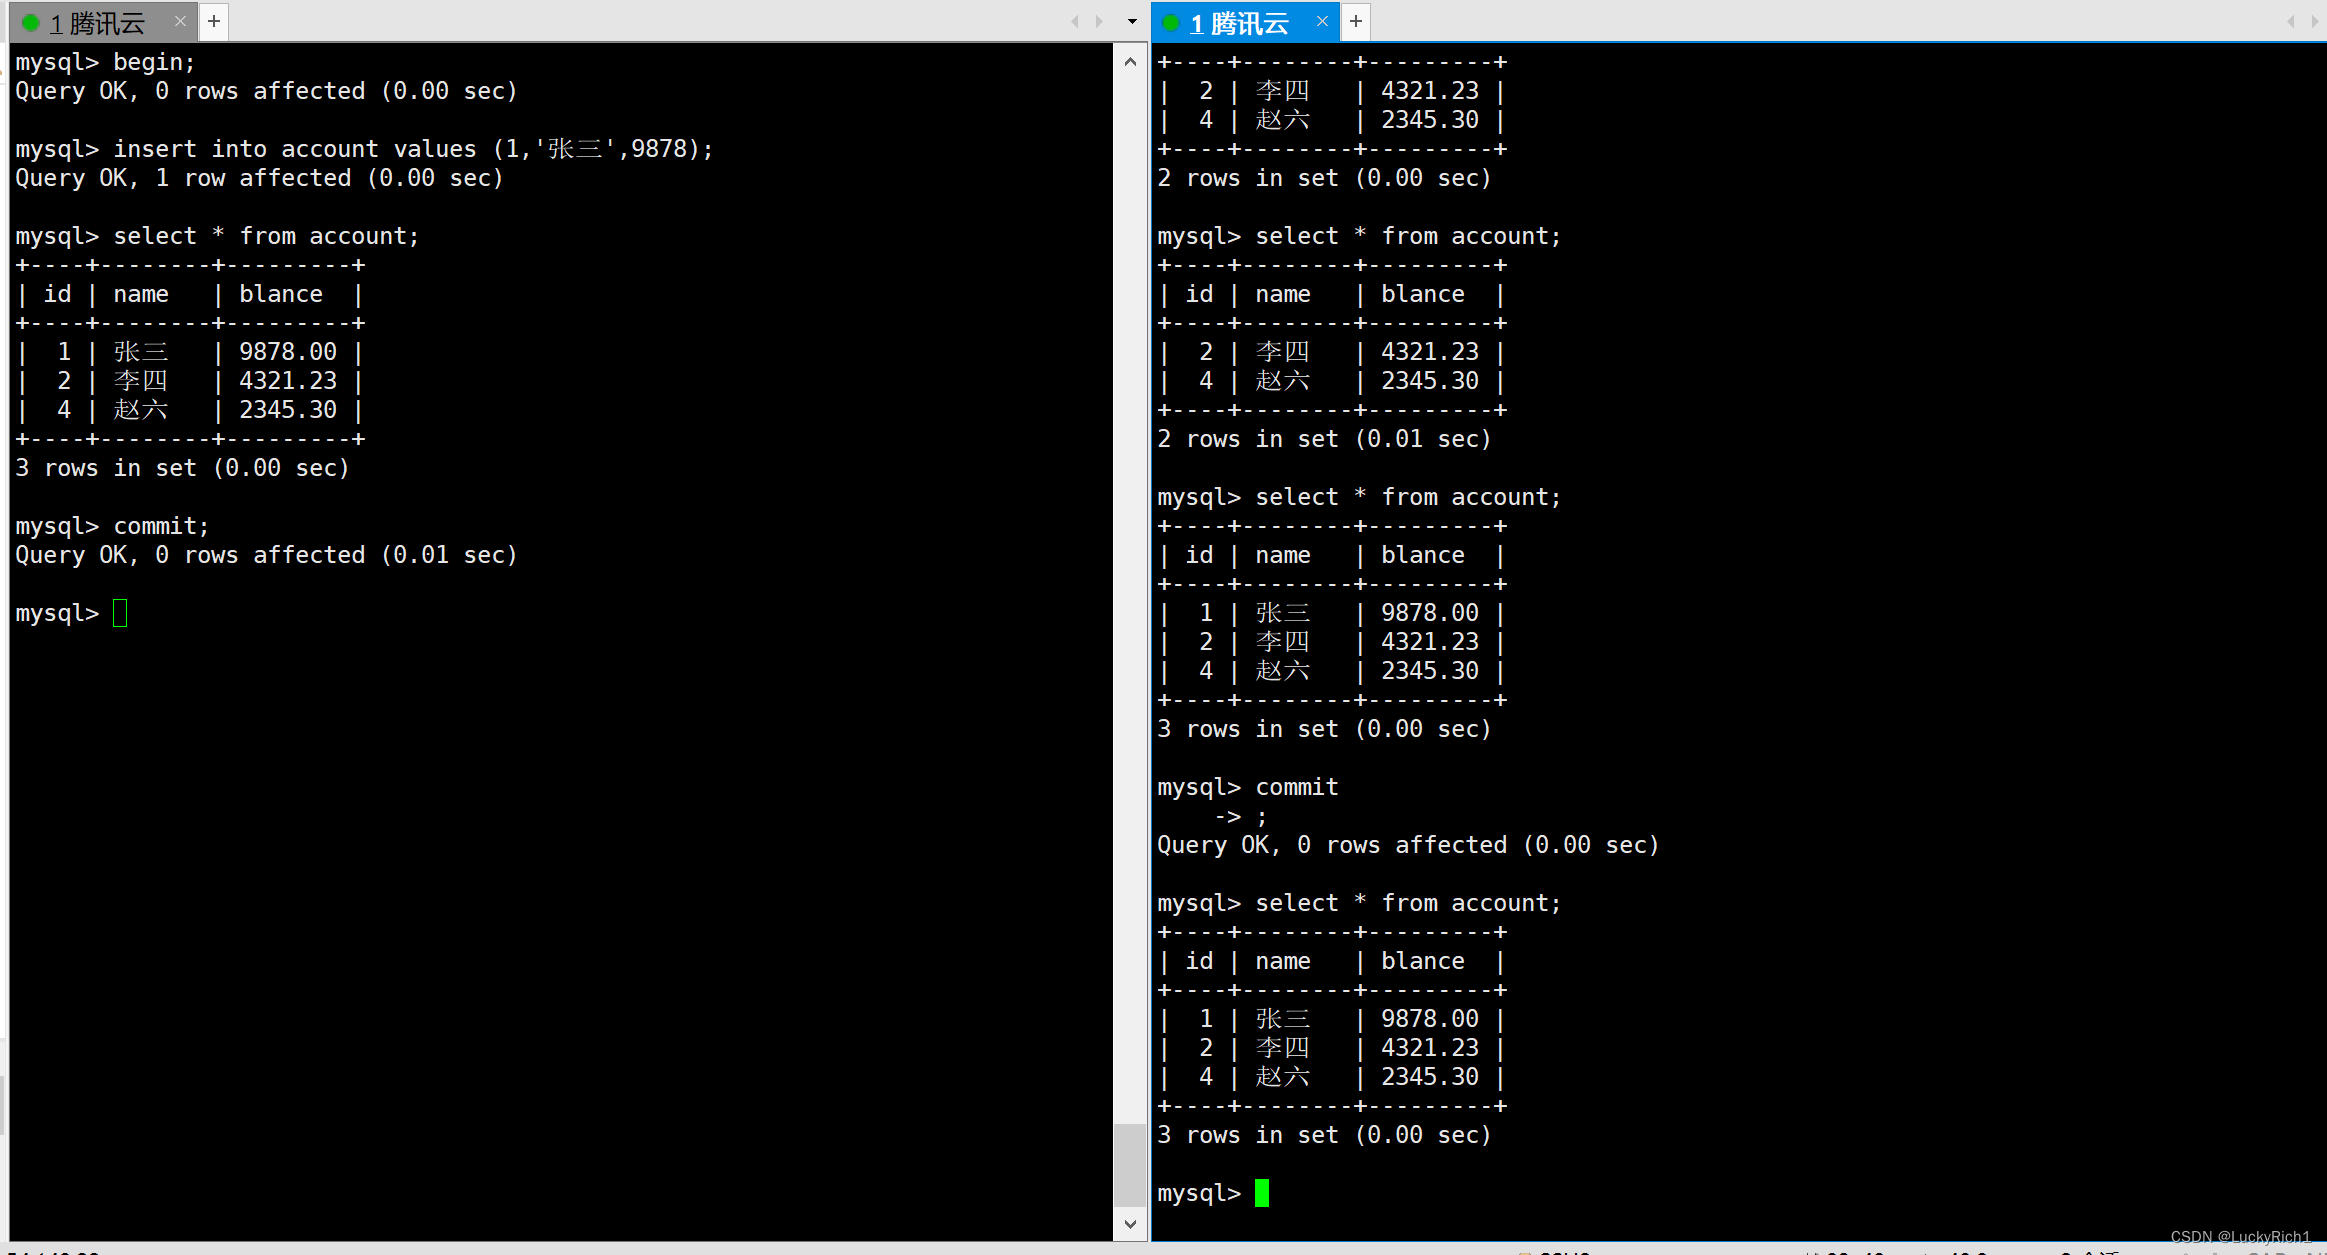This screenshot has height=1255, width=2327.
Task: Open left pane tab list dropdown
Action: pos(1132,21)
